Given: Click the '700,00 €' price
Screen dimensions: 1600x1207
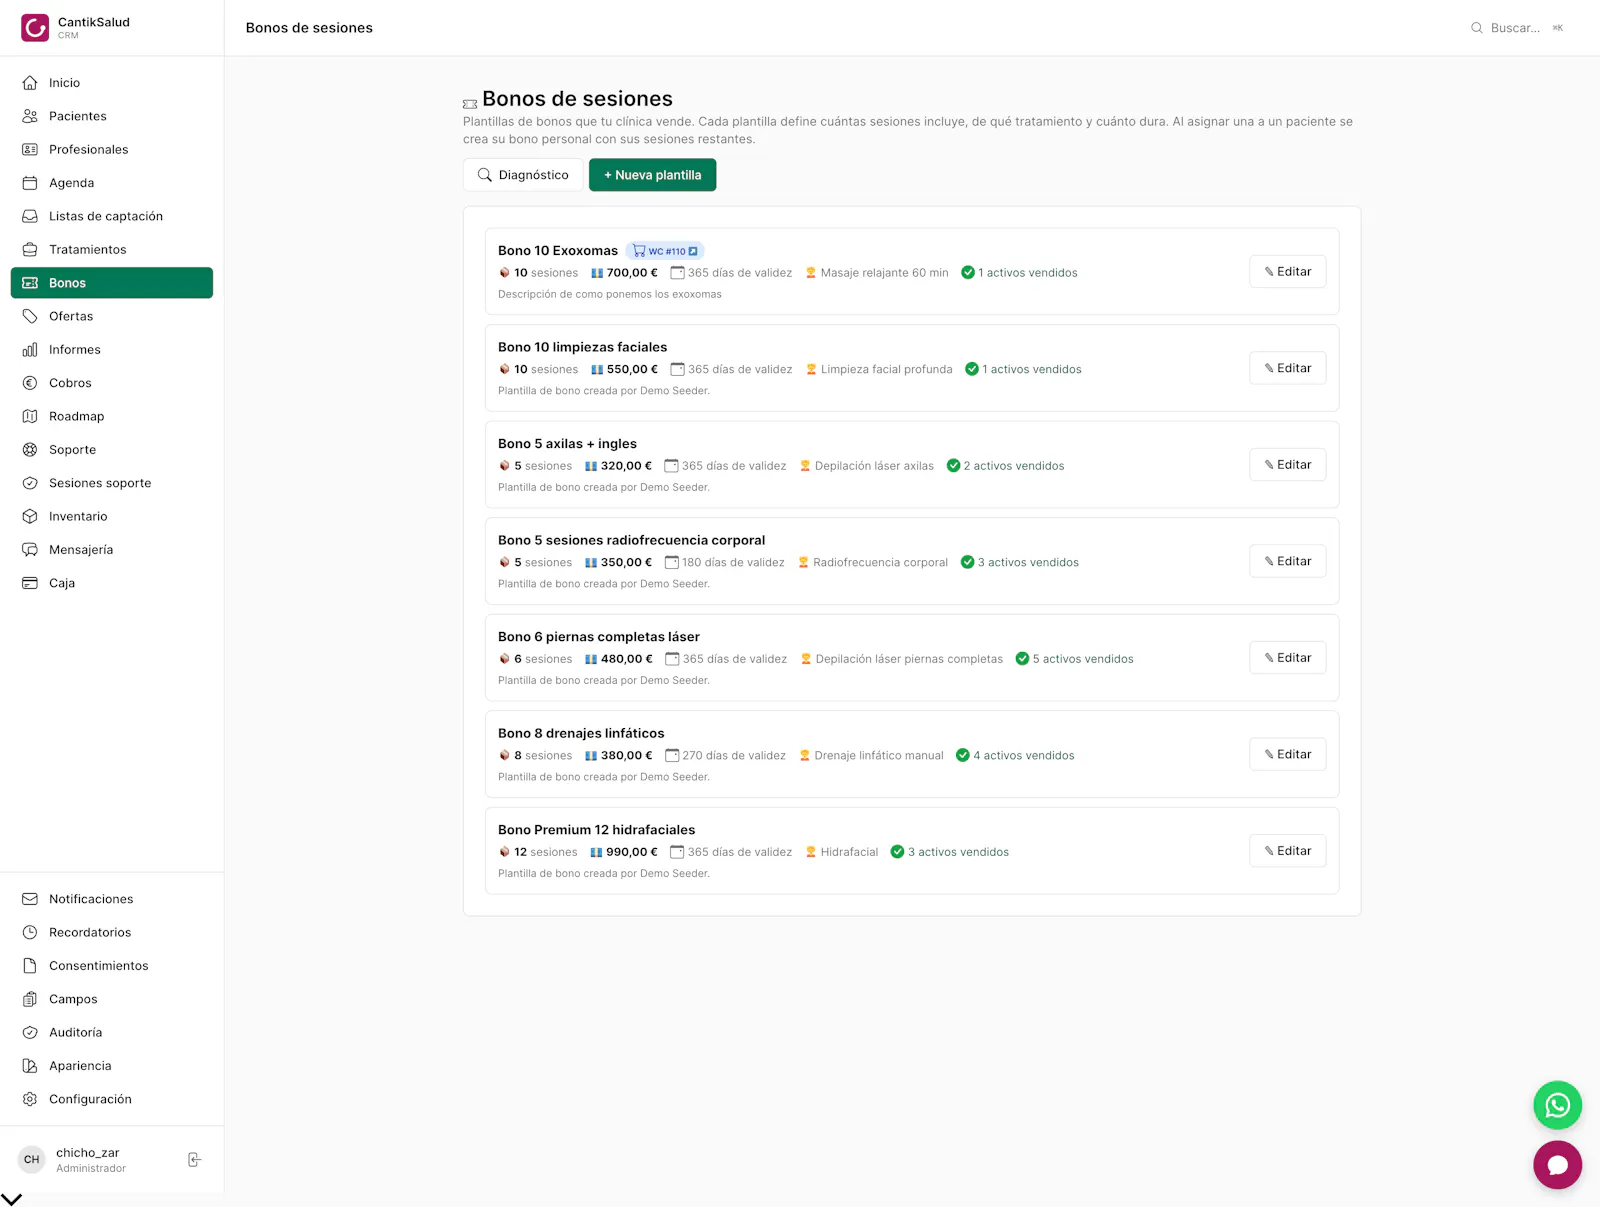Looking at the screenshot, I should coord(632,273).
